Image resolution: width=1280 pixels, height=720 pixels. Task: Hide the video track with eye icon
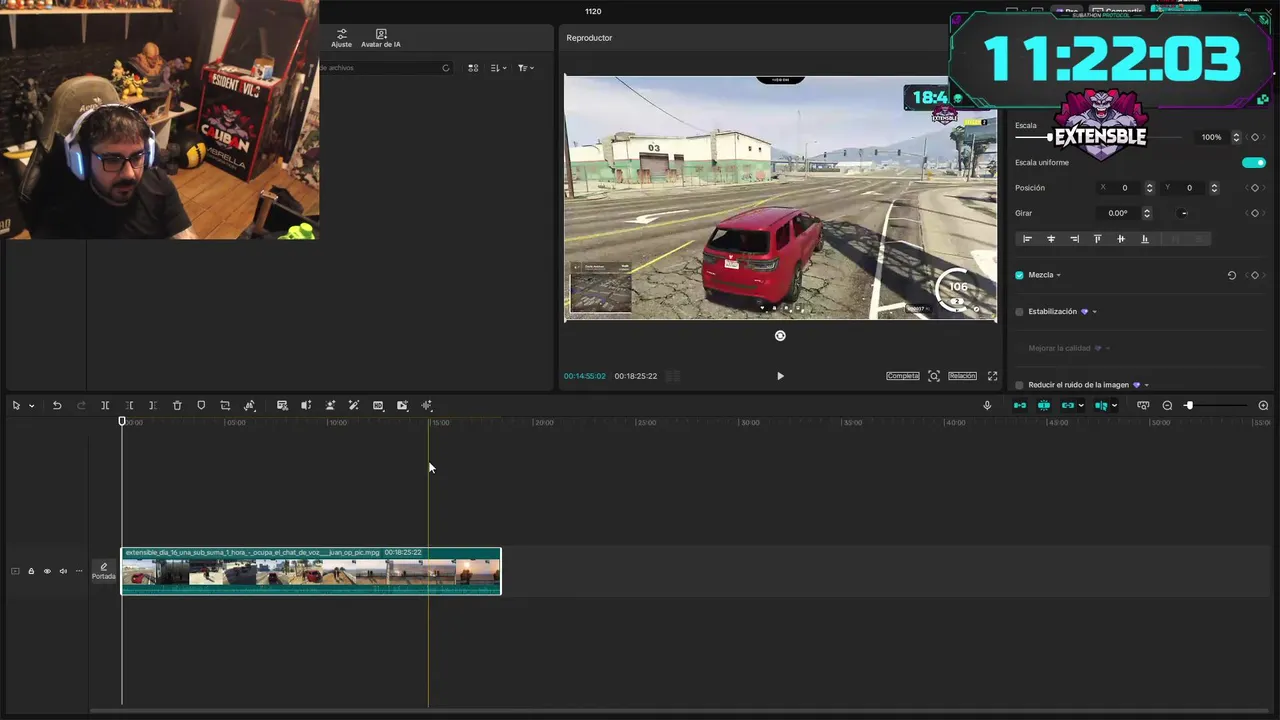coord(47,571)
